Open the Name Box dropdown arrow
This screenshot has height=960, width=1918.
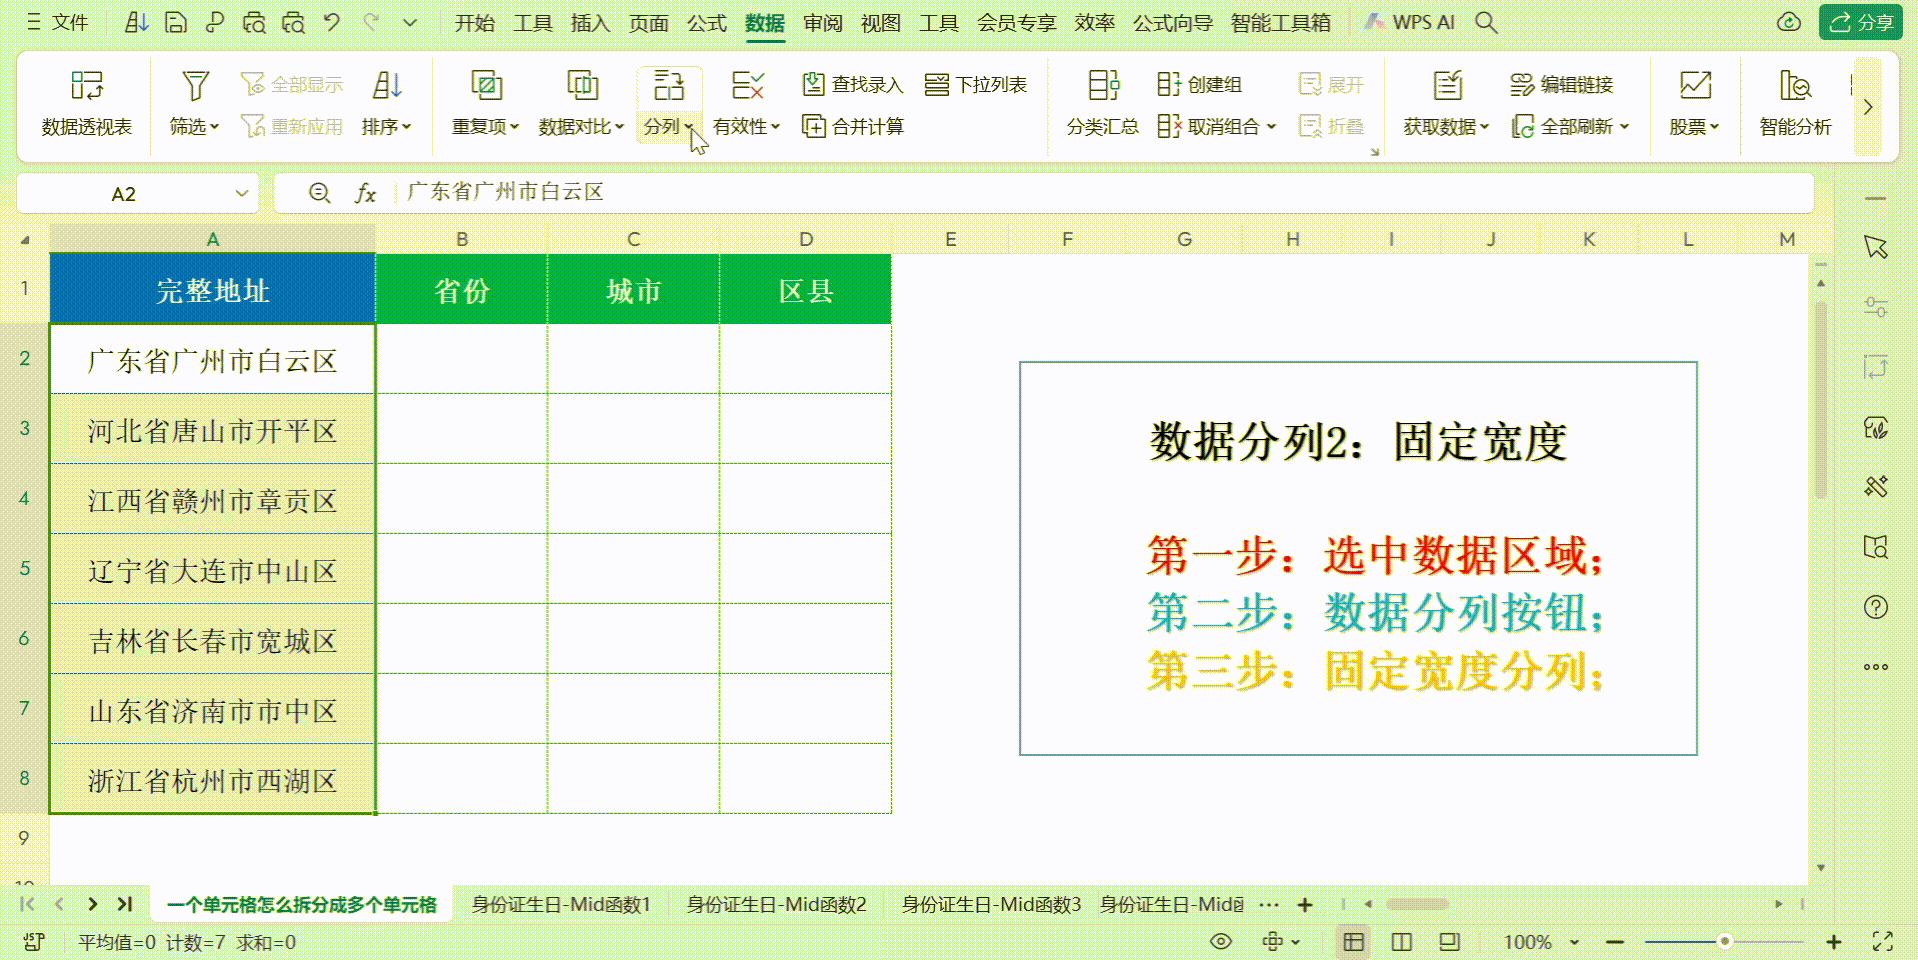[241, 194]
